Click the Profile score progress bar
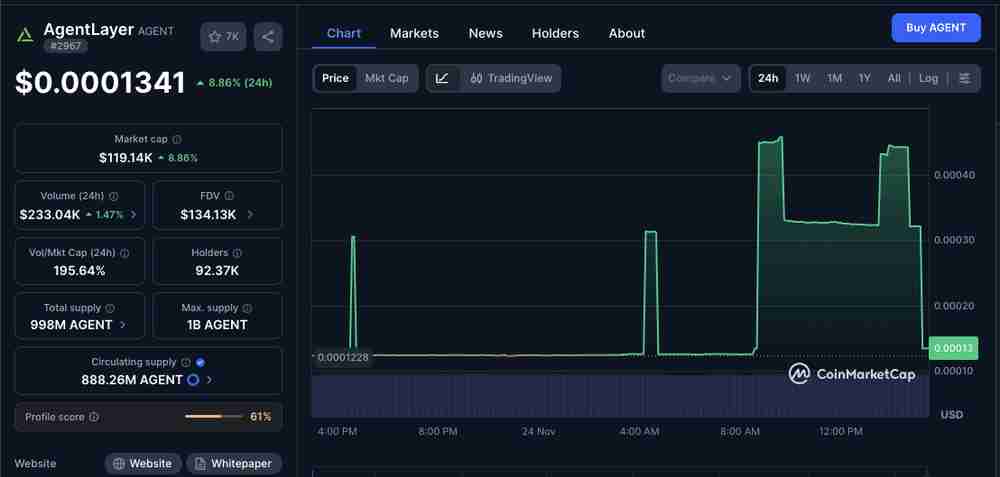The image size is (1000, 477). [213, 417]
